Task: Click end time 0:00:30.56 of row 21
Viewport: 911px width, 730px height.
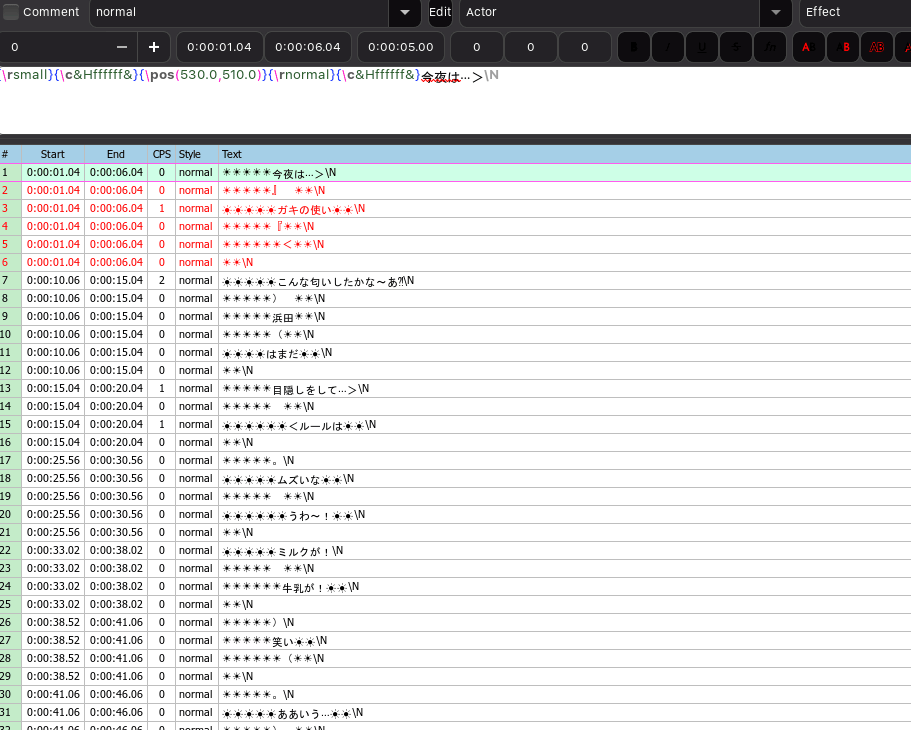Action: point(116,532)
